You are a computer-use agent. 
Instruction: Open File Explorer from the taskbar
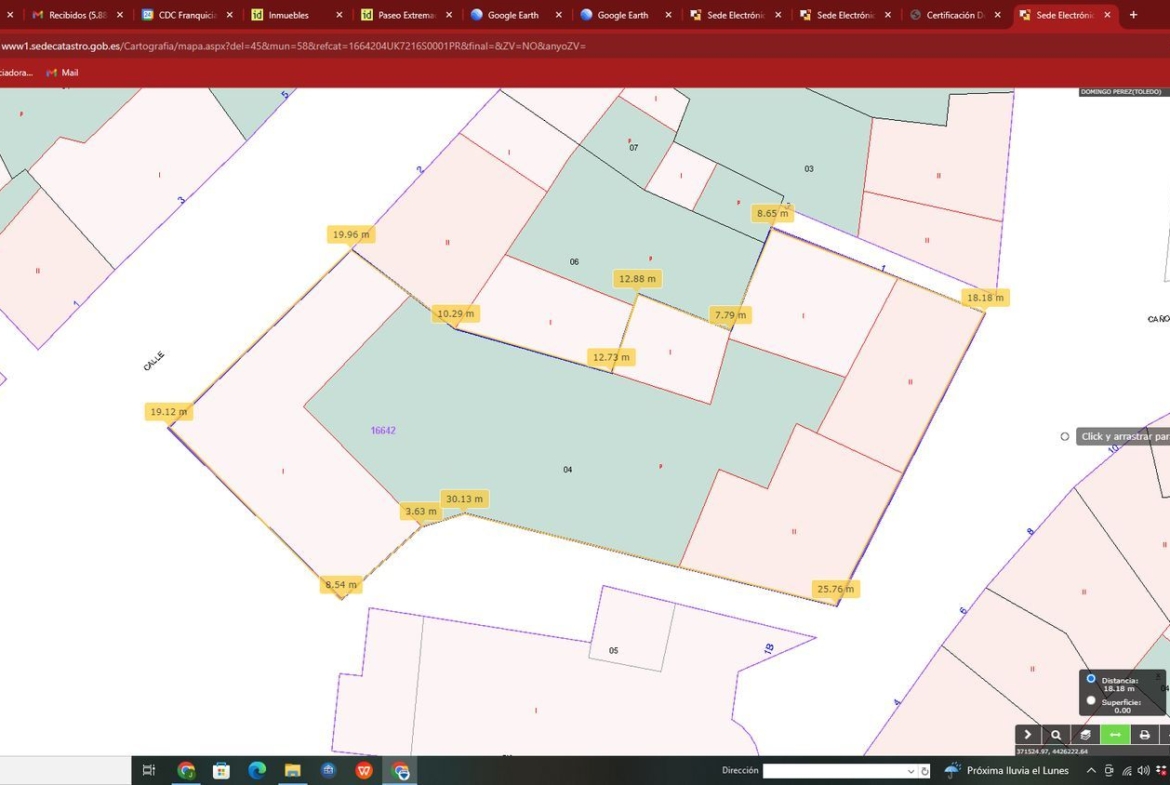pos(292,770)
